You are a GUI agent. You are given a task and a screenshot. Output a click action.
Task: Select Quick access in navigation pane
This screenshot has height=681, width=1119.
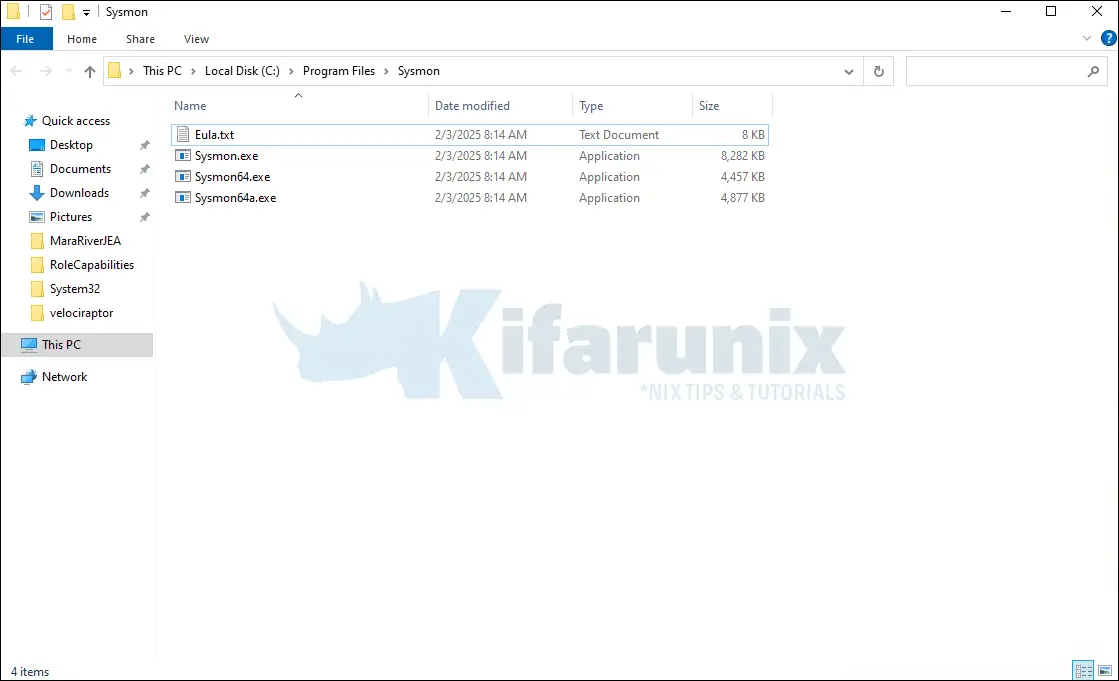point(76,121)
